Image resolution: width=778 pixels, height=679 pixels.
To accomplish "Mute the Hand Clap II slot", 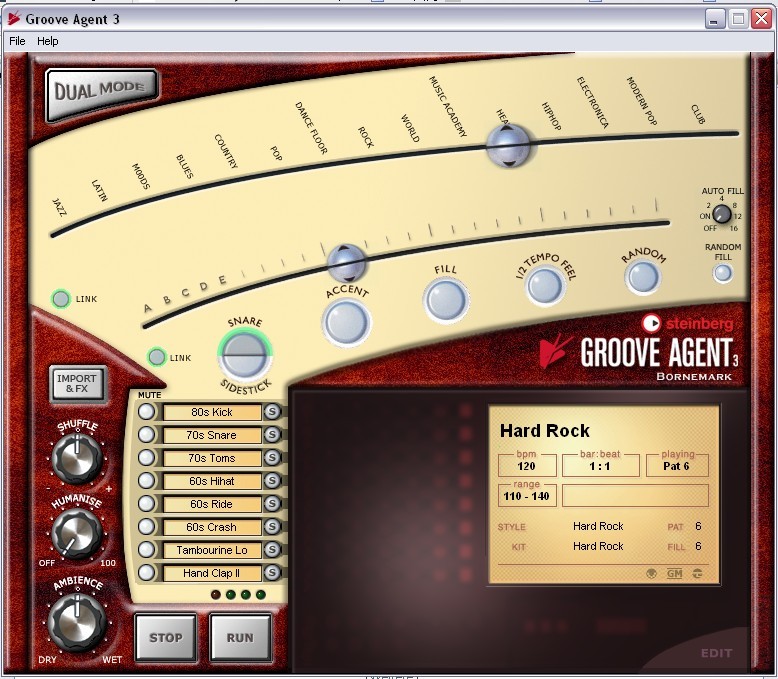I will [x=146, y=572].
